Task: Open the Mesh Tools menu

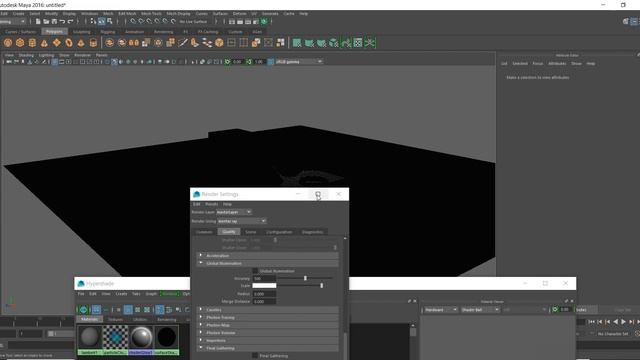Action: [151, 14]
